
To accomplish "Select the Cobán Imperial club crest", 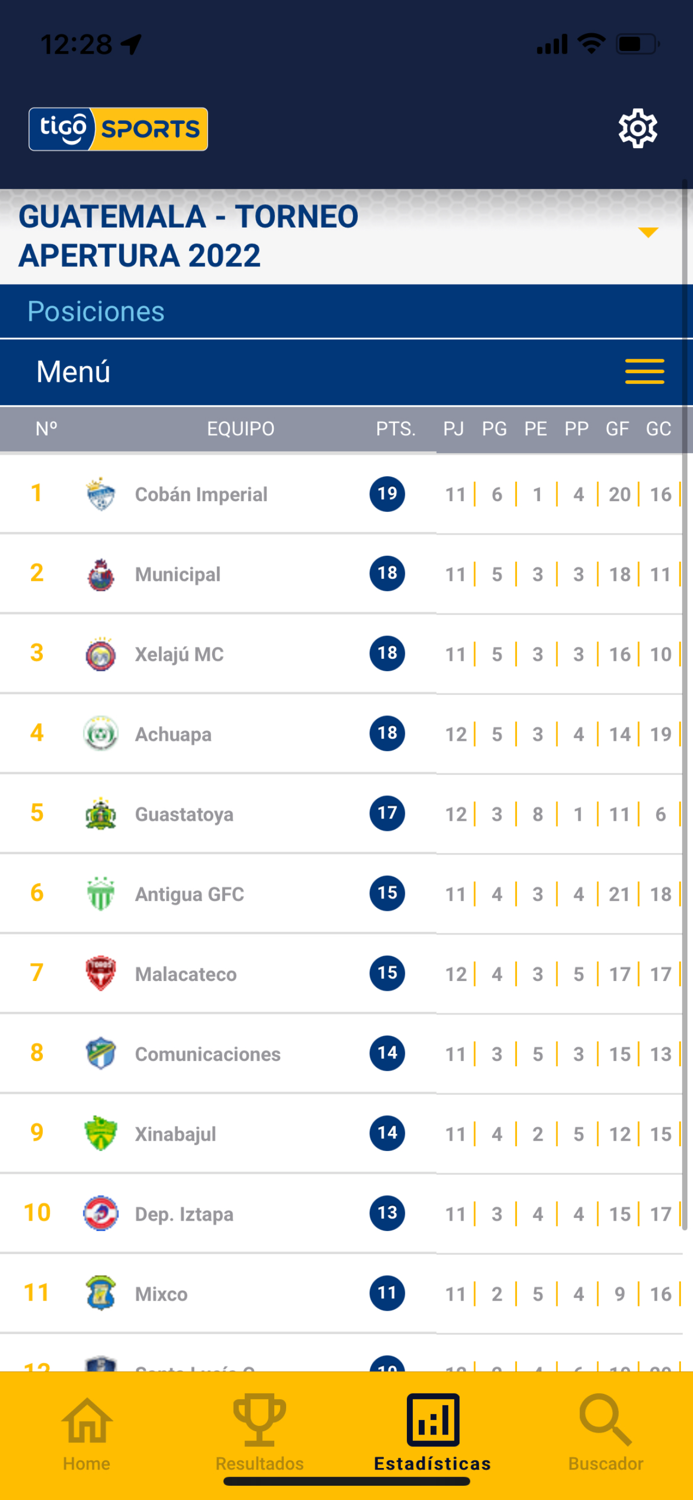I will click(100, 493).
